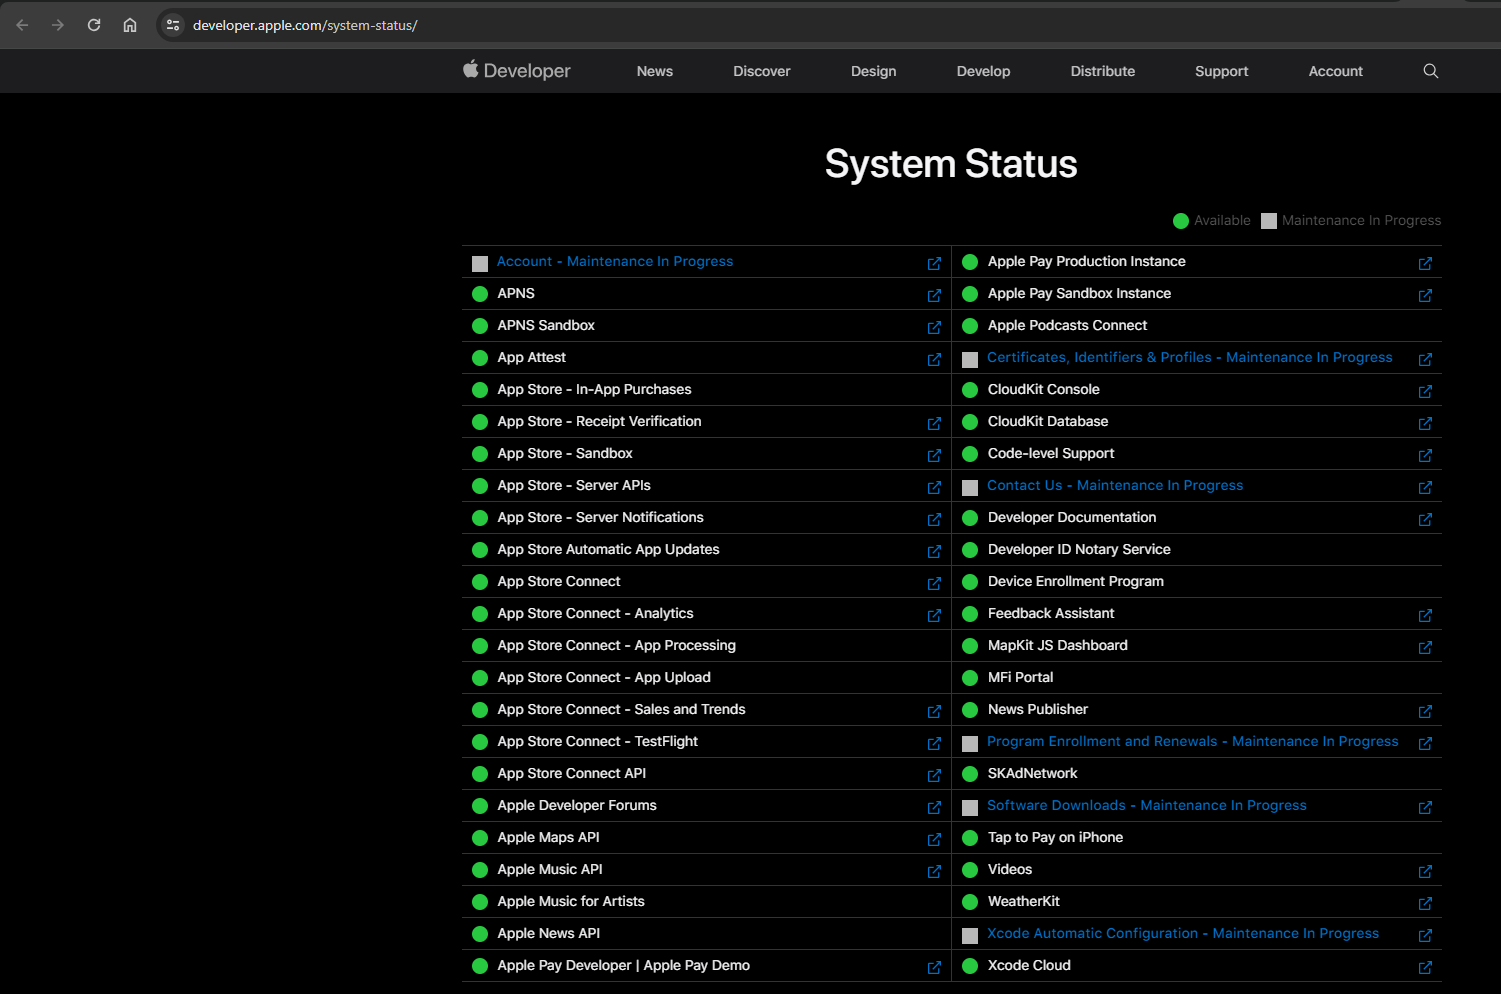Click App Store Connect - App Processing text
The image size is (1501, 994).
[617, 645]
